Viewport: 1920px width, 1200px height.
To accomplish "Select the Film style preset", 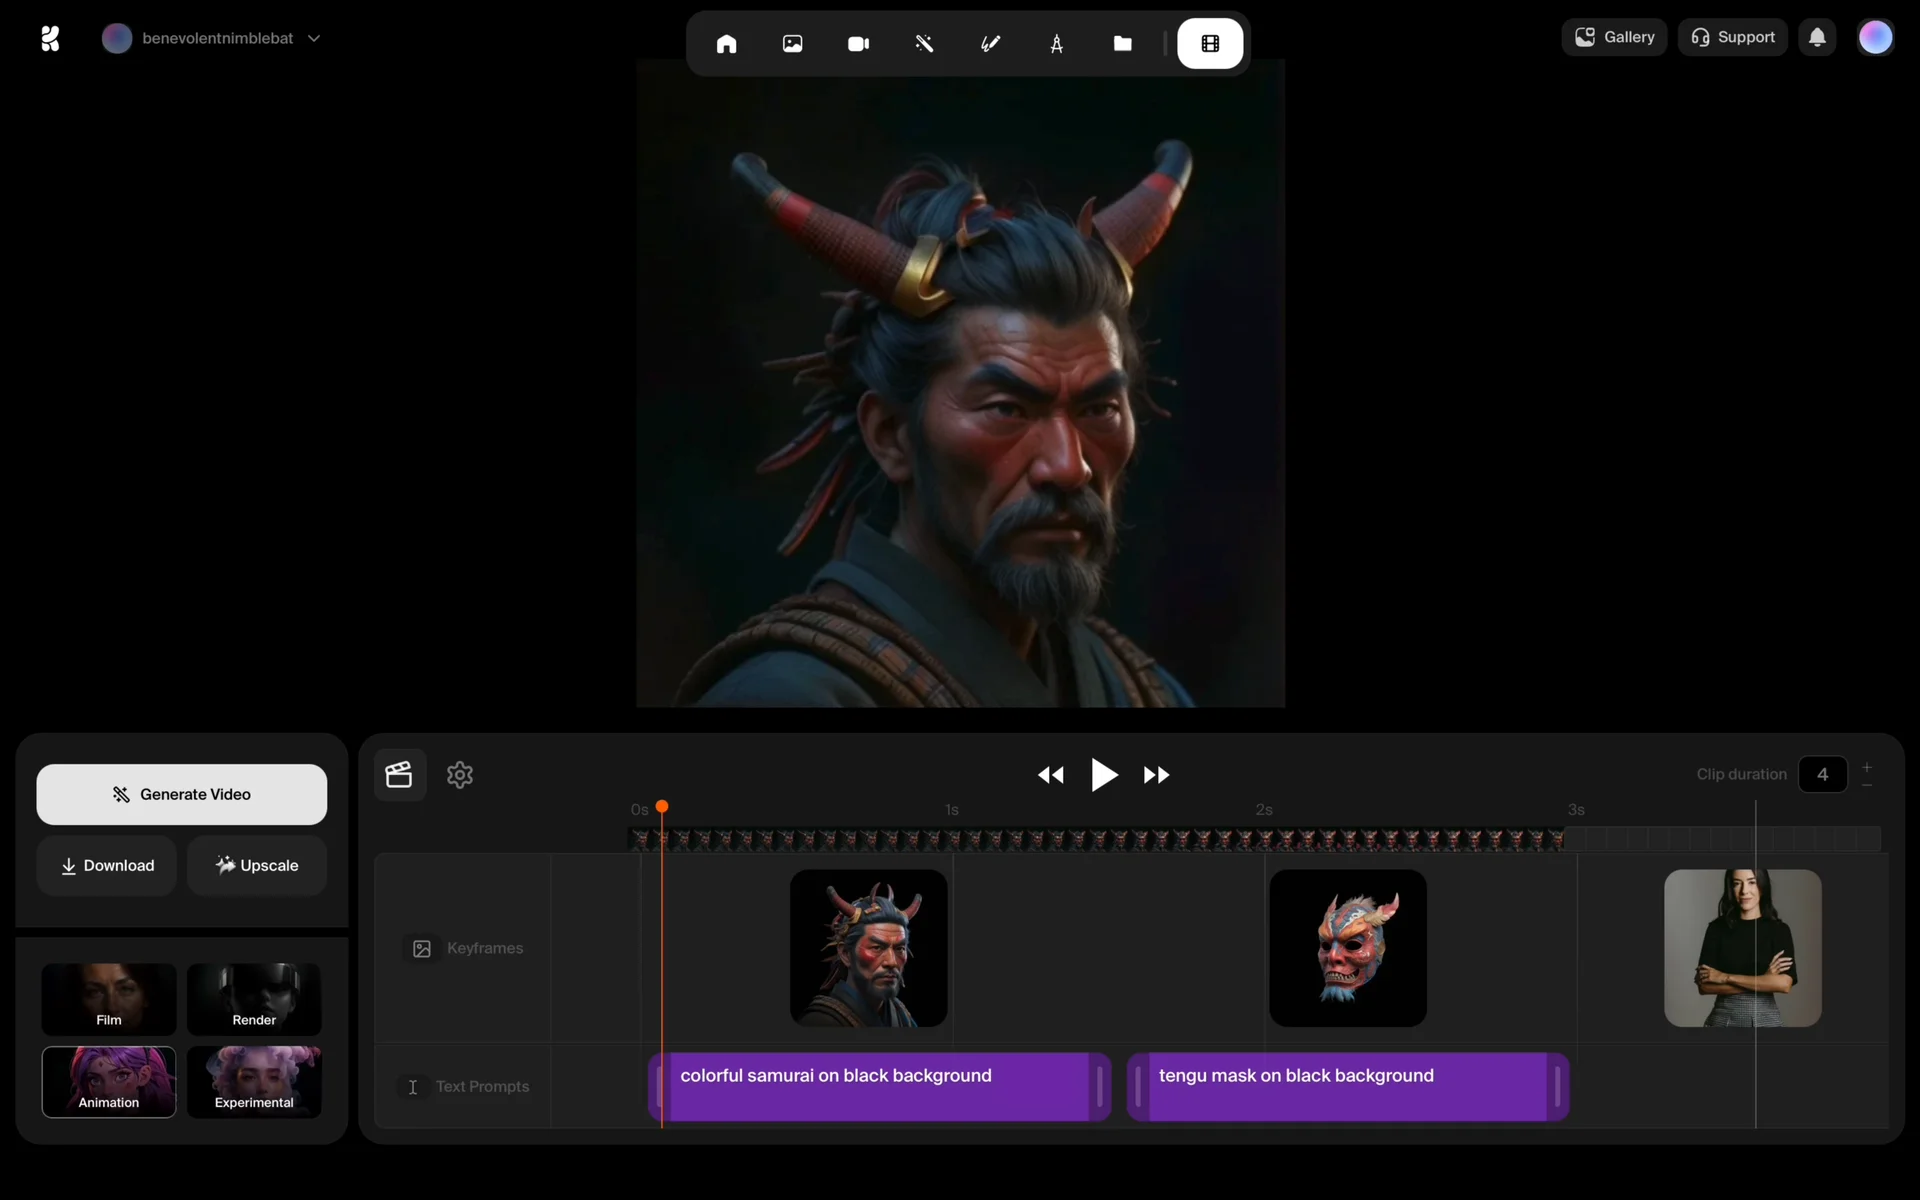I will [x=109, y=998].
